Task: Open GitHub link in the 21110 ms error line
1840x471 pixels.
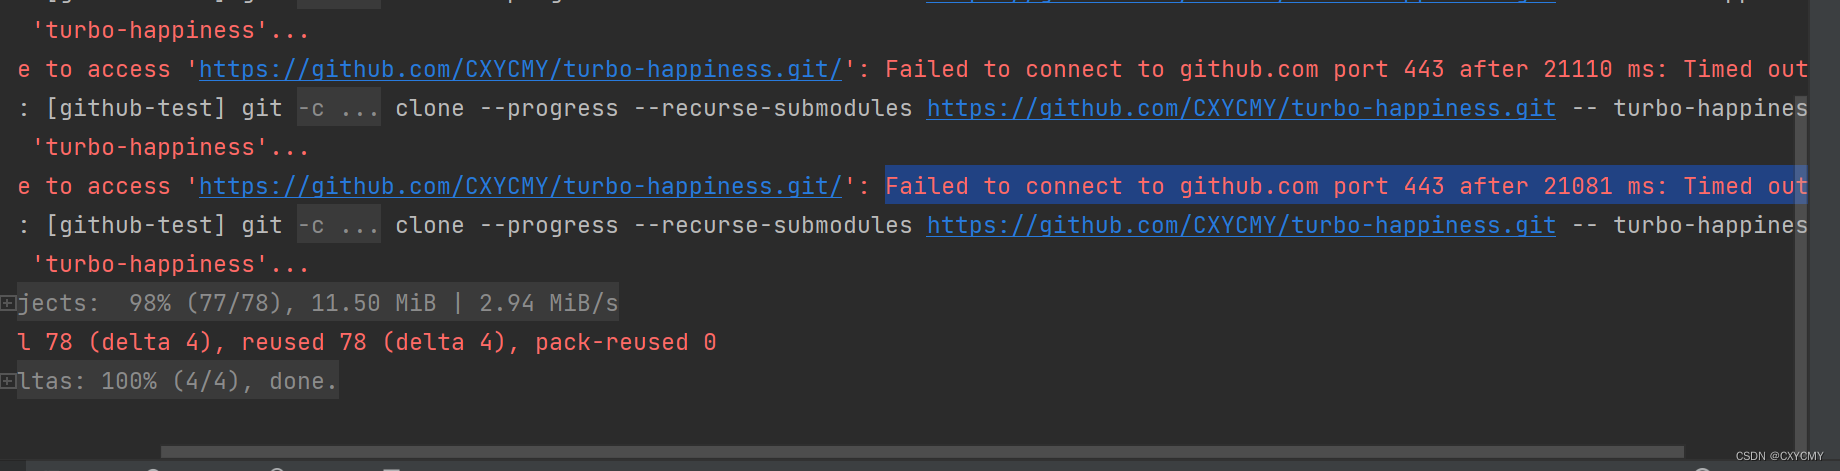Action: (x=521, y=70)
